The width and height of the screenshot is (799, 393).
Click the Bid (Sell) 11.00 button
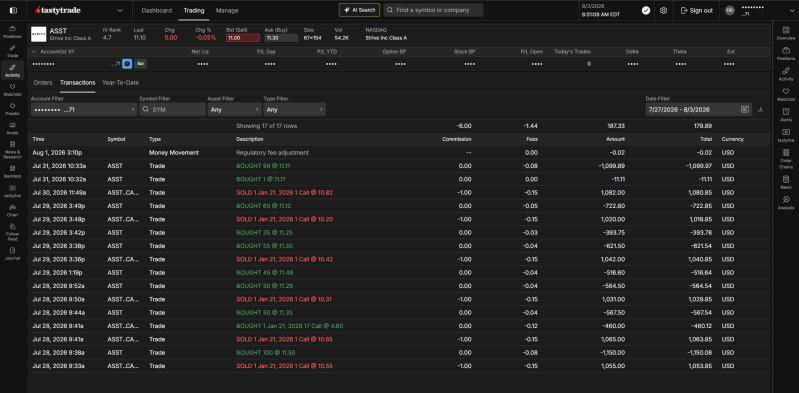pyautogui.click(x=243, y=38)
